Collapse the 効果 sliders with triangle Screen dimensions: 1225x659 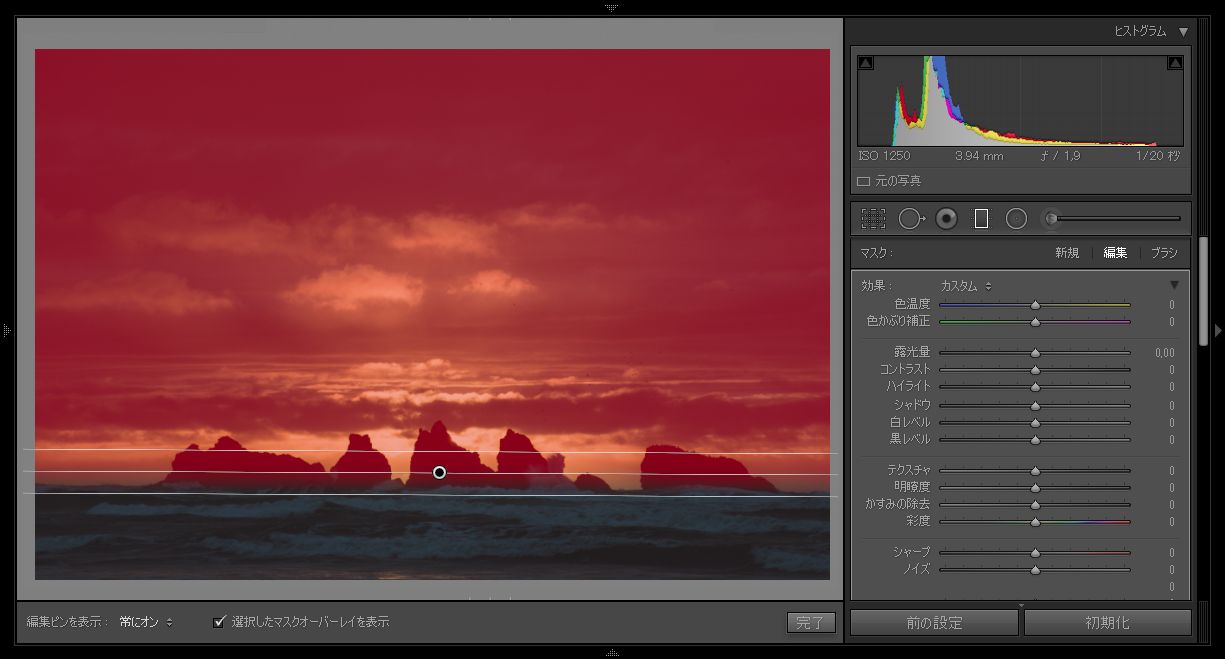pos(1174,285)
